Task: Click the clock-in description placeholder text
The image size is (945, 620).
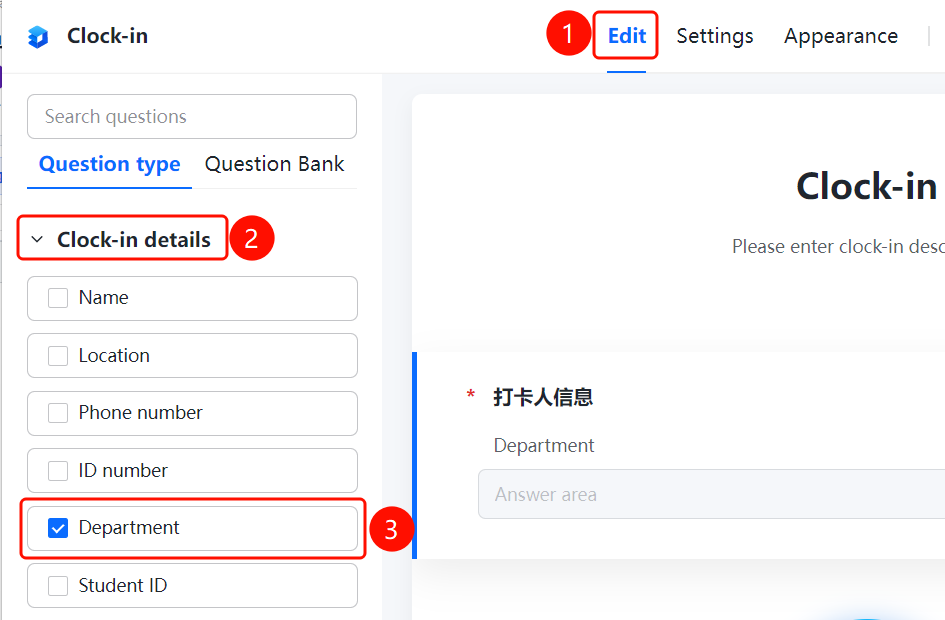Action: (x=838, y=246)
